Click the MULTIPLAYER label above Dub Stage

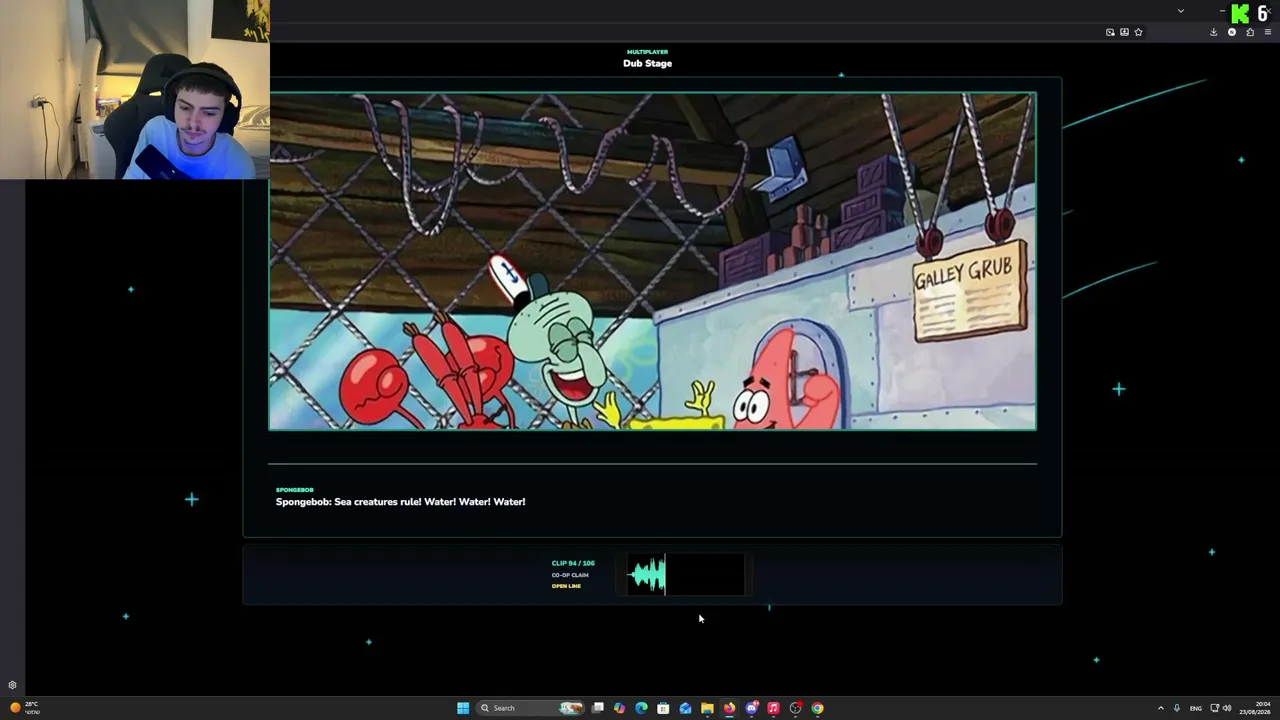[x=647, y=52]
